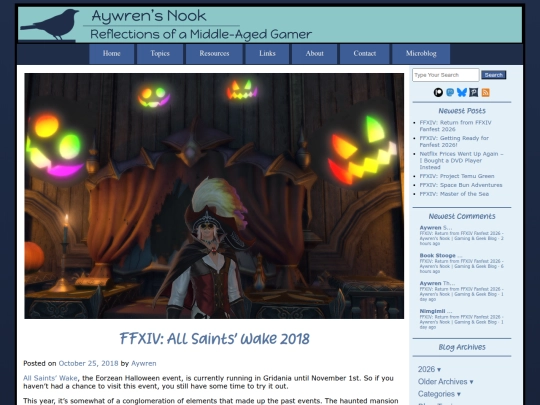The height and width of the screenshot is (405, 540).
Task: Open post 'FFXIV: Getting Ready for Fanfest 2026!'
Action: 454,141
